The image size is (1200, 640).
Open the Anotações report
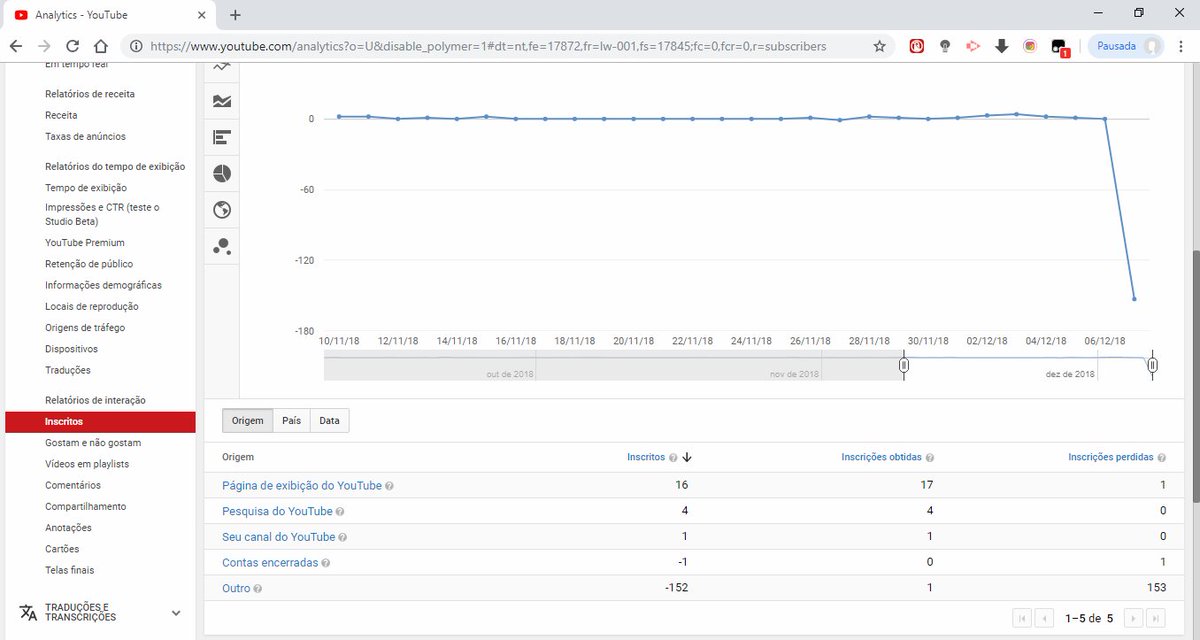[68, 528]
